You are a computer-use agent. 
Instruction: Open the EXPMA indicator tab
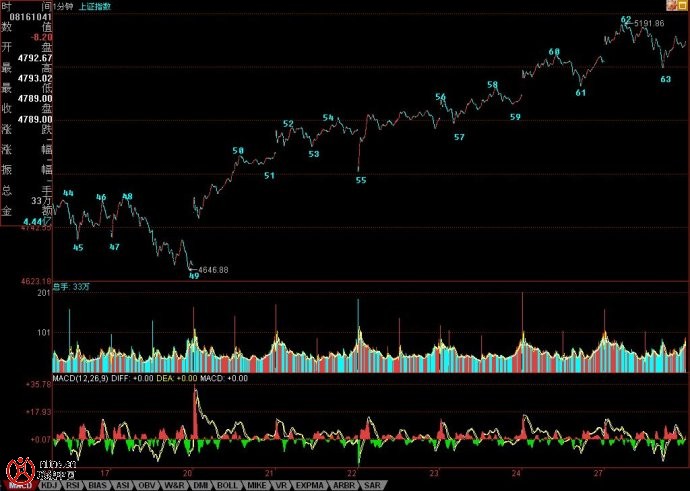click(307, 485)
